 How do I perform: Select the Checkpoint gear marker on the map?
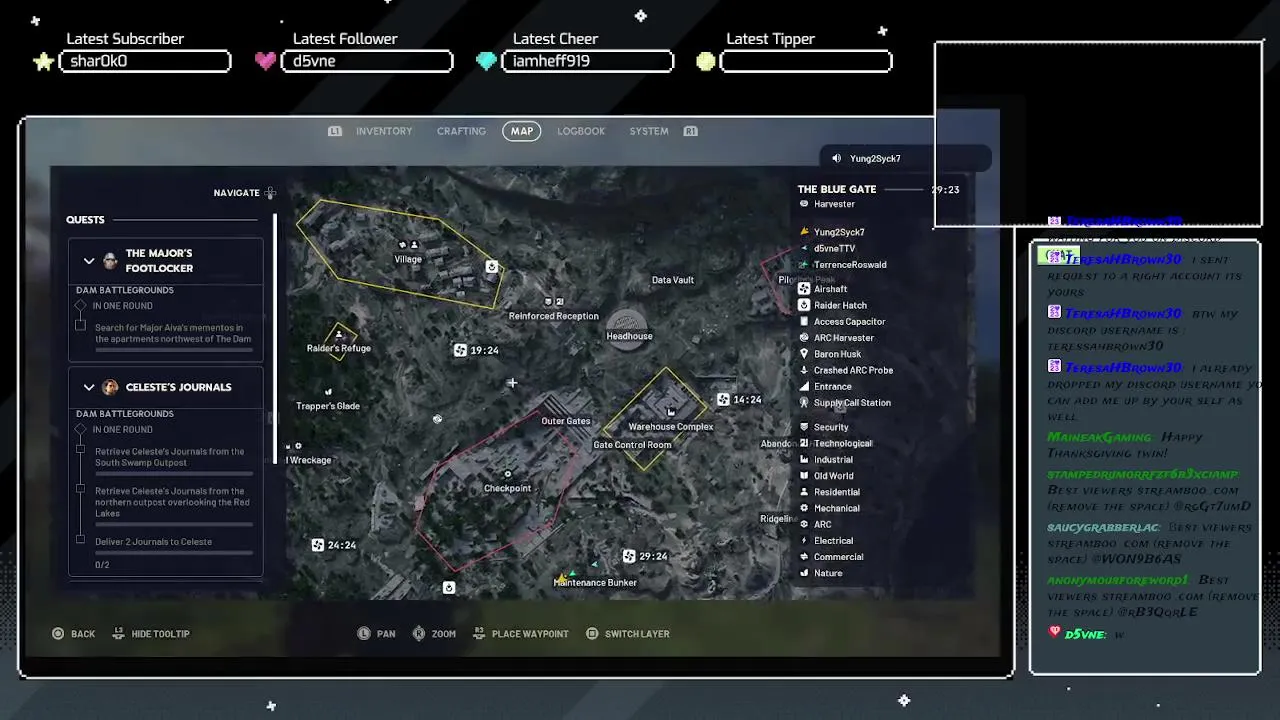[508, 474]
